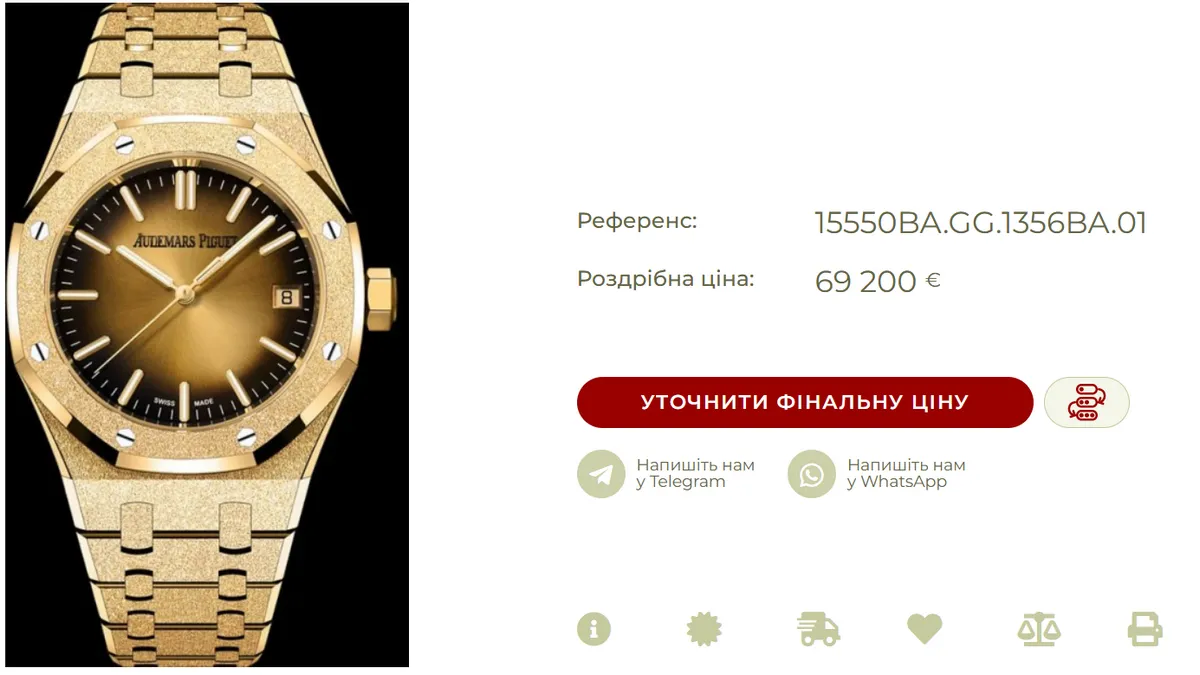The image size is (1200, 675).
Task: Open the gold watch product image
Action: tap(207, 335)
